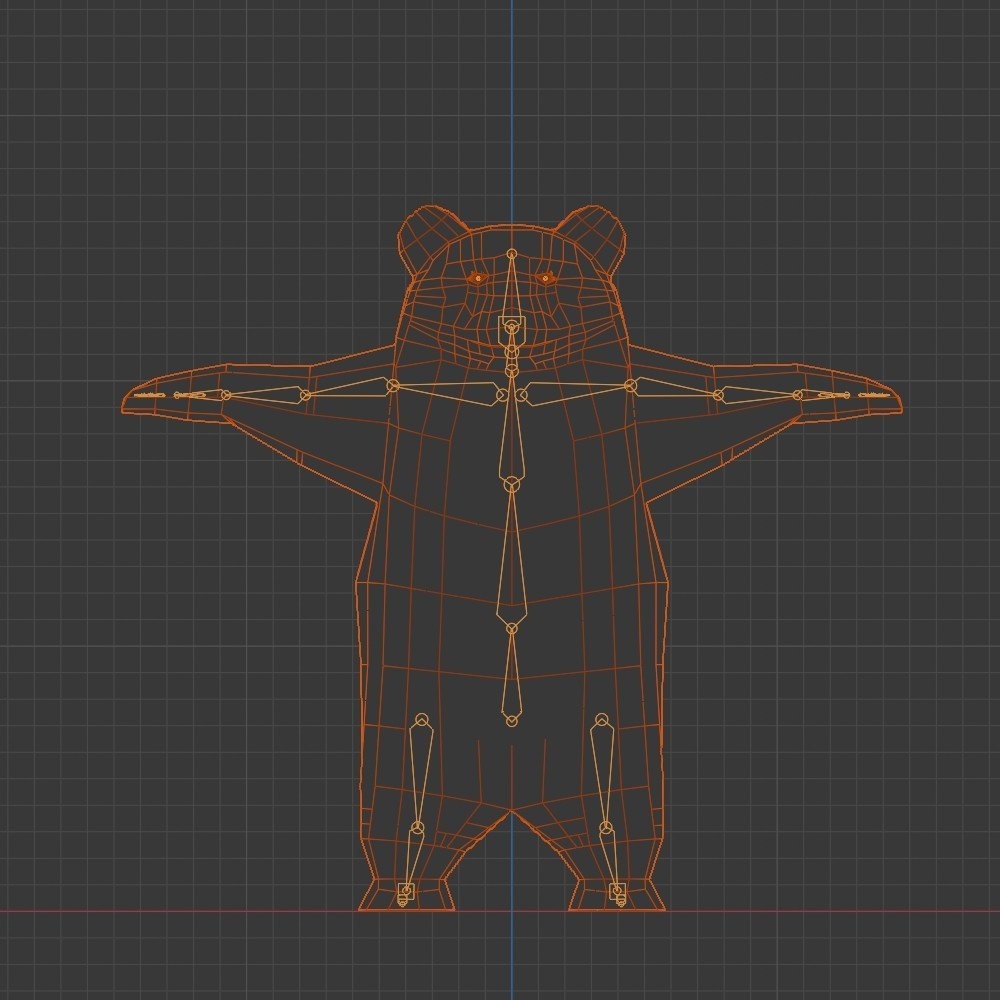Click the lower spine tail bone
The image size is (1000, 1000).
point(510,670)
